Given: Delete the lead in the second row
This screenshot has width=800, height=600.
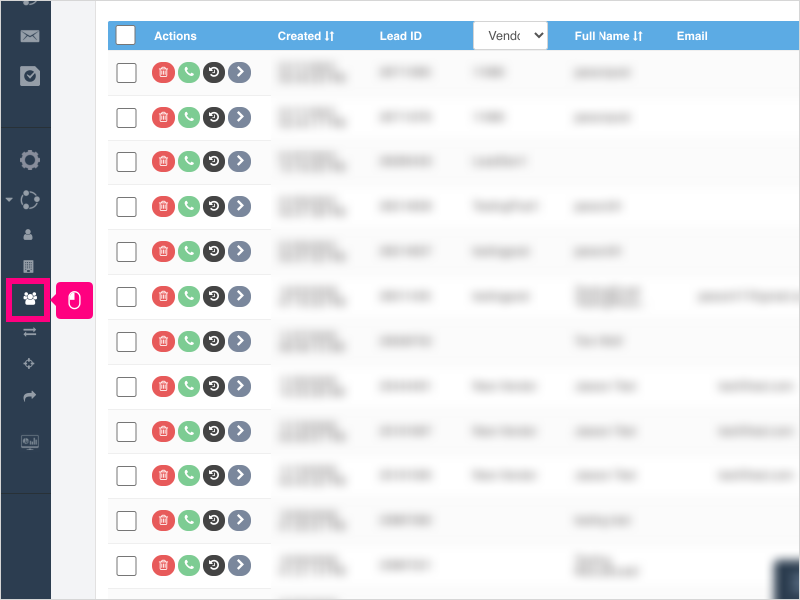Looking at the screenshot, I should click(163, 117).
